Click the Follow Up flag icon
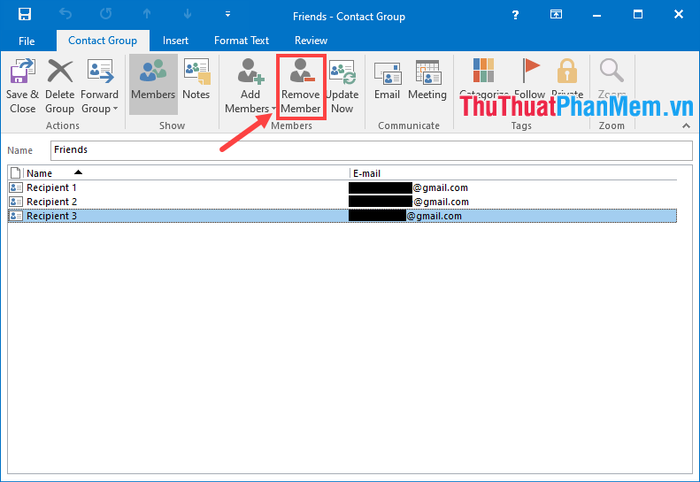700x482 pixels. point(530,72)
